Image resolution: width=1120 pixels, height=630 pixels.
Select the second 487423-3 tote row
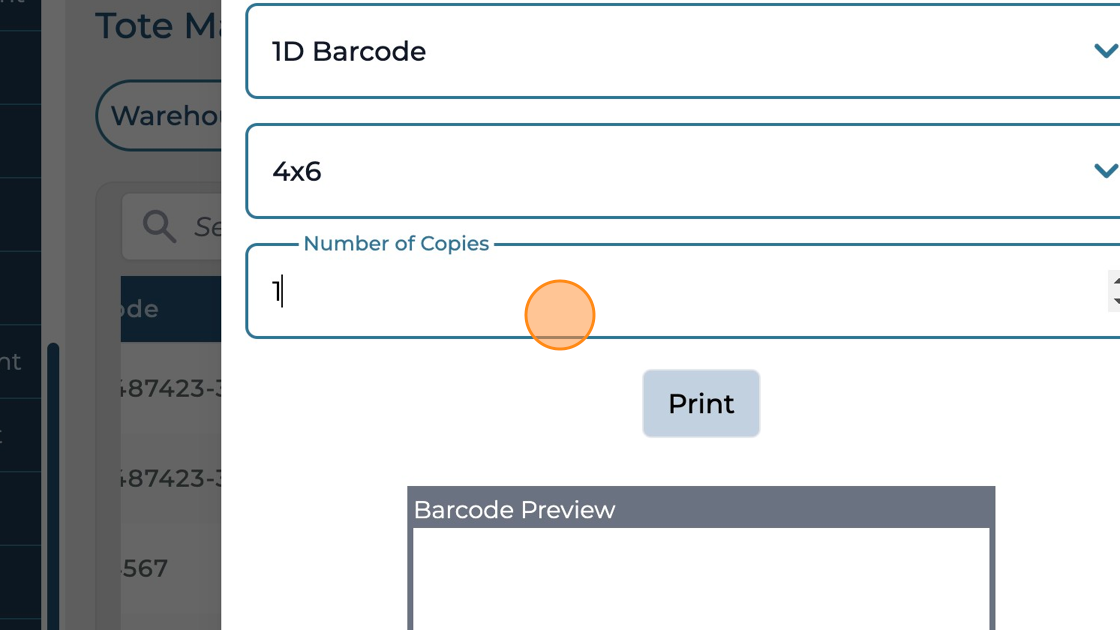(x=170, y=478)
